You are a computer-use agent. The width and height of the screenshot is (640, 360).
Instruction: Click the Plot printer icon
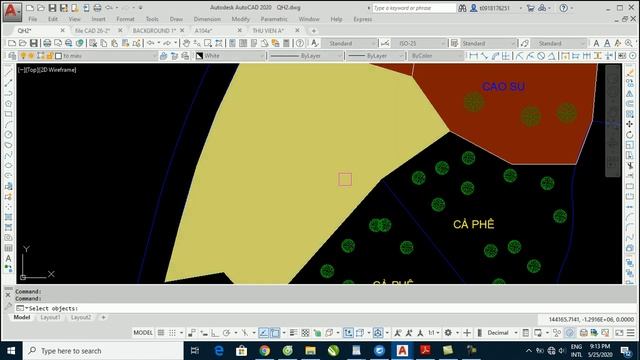47,43
